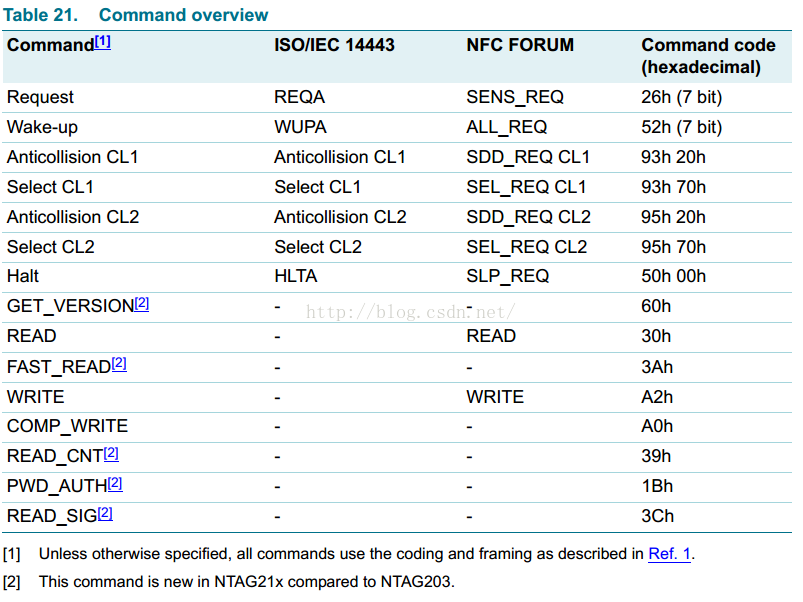
Task: Click footnote [2] link beside READ_CNT
Action: point(111,454)
